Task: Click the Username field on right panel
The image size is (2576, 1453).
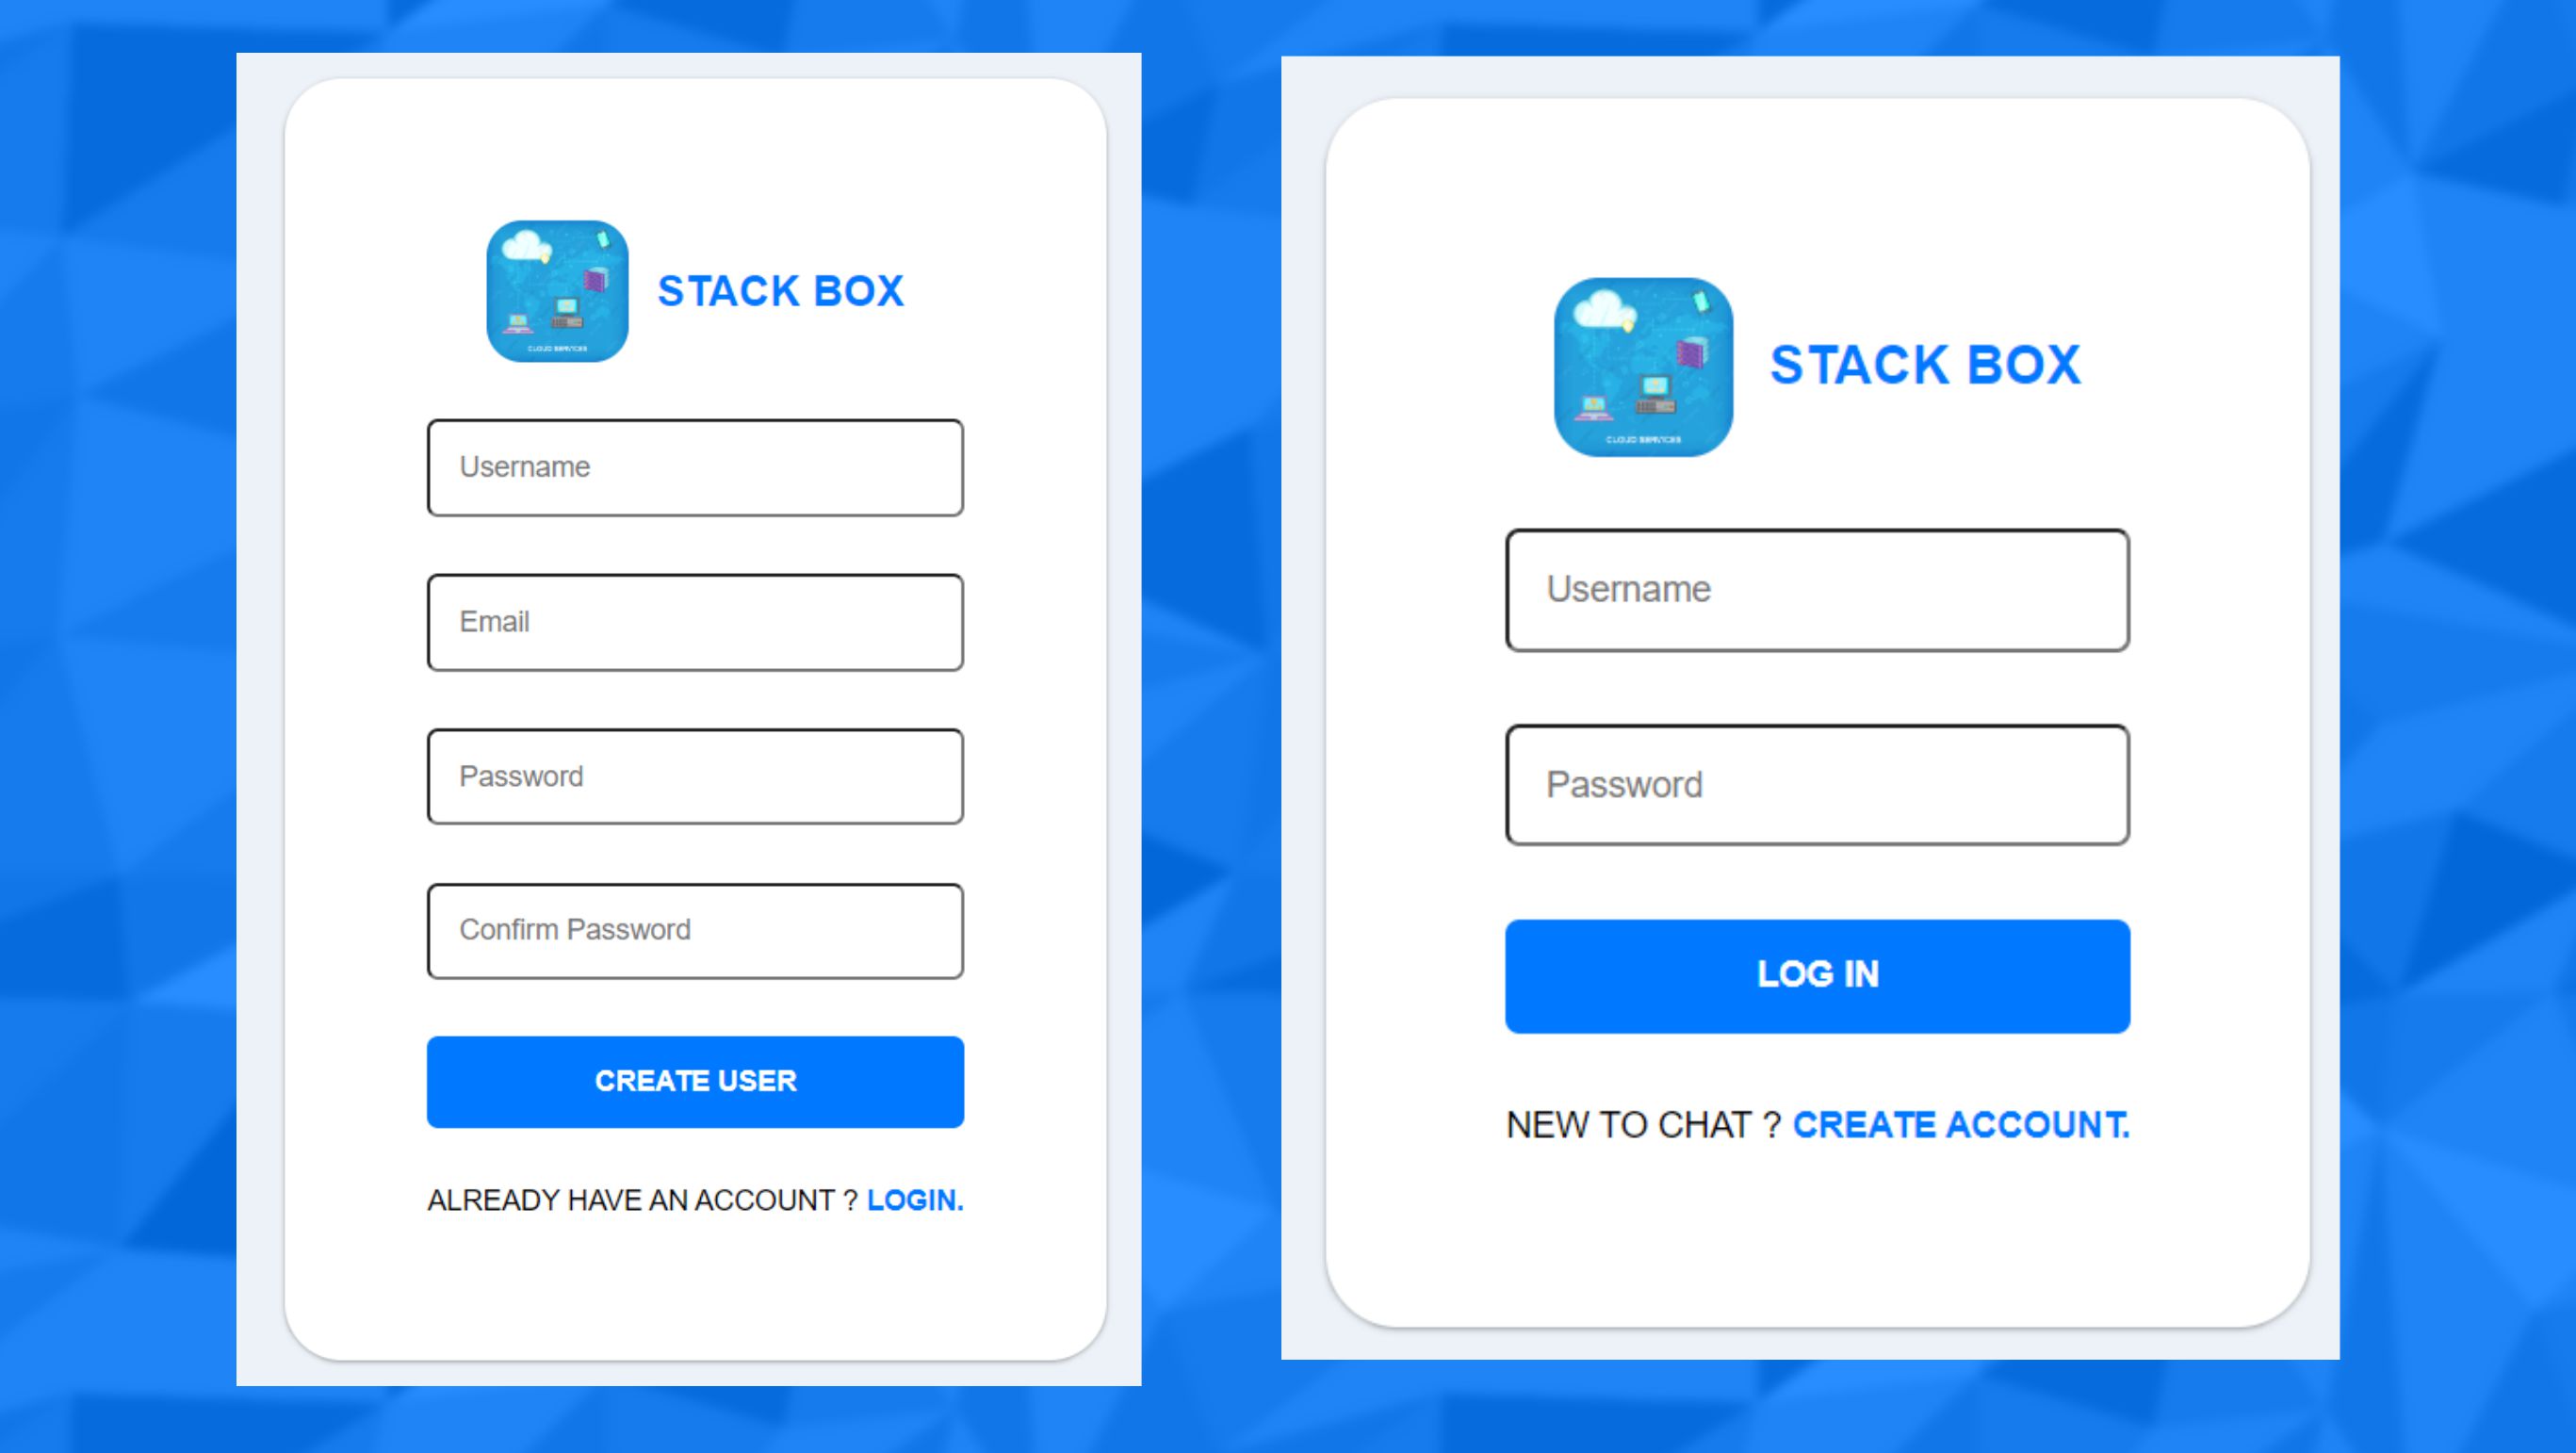Action: (1817, 588)
